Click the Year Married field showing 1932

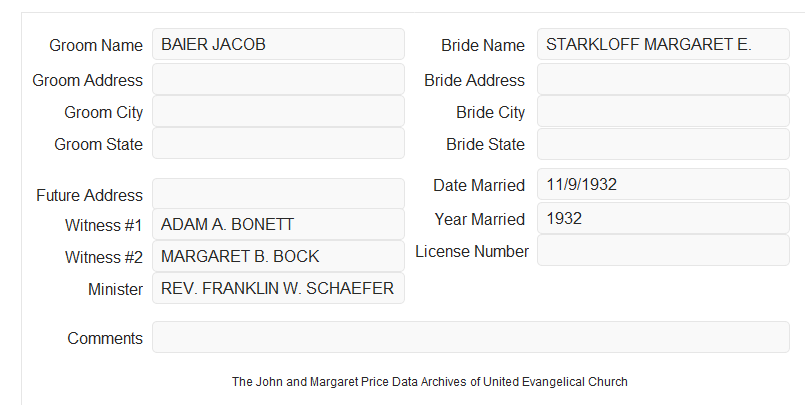click(663, 218)
